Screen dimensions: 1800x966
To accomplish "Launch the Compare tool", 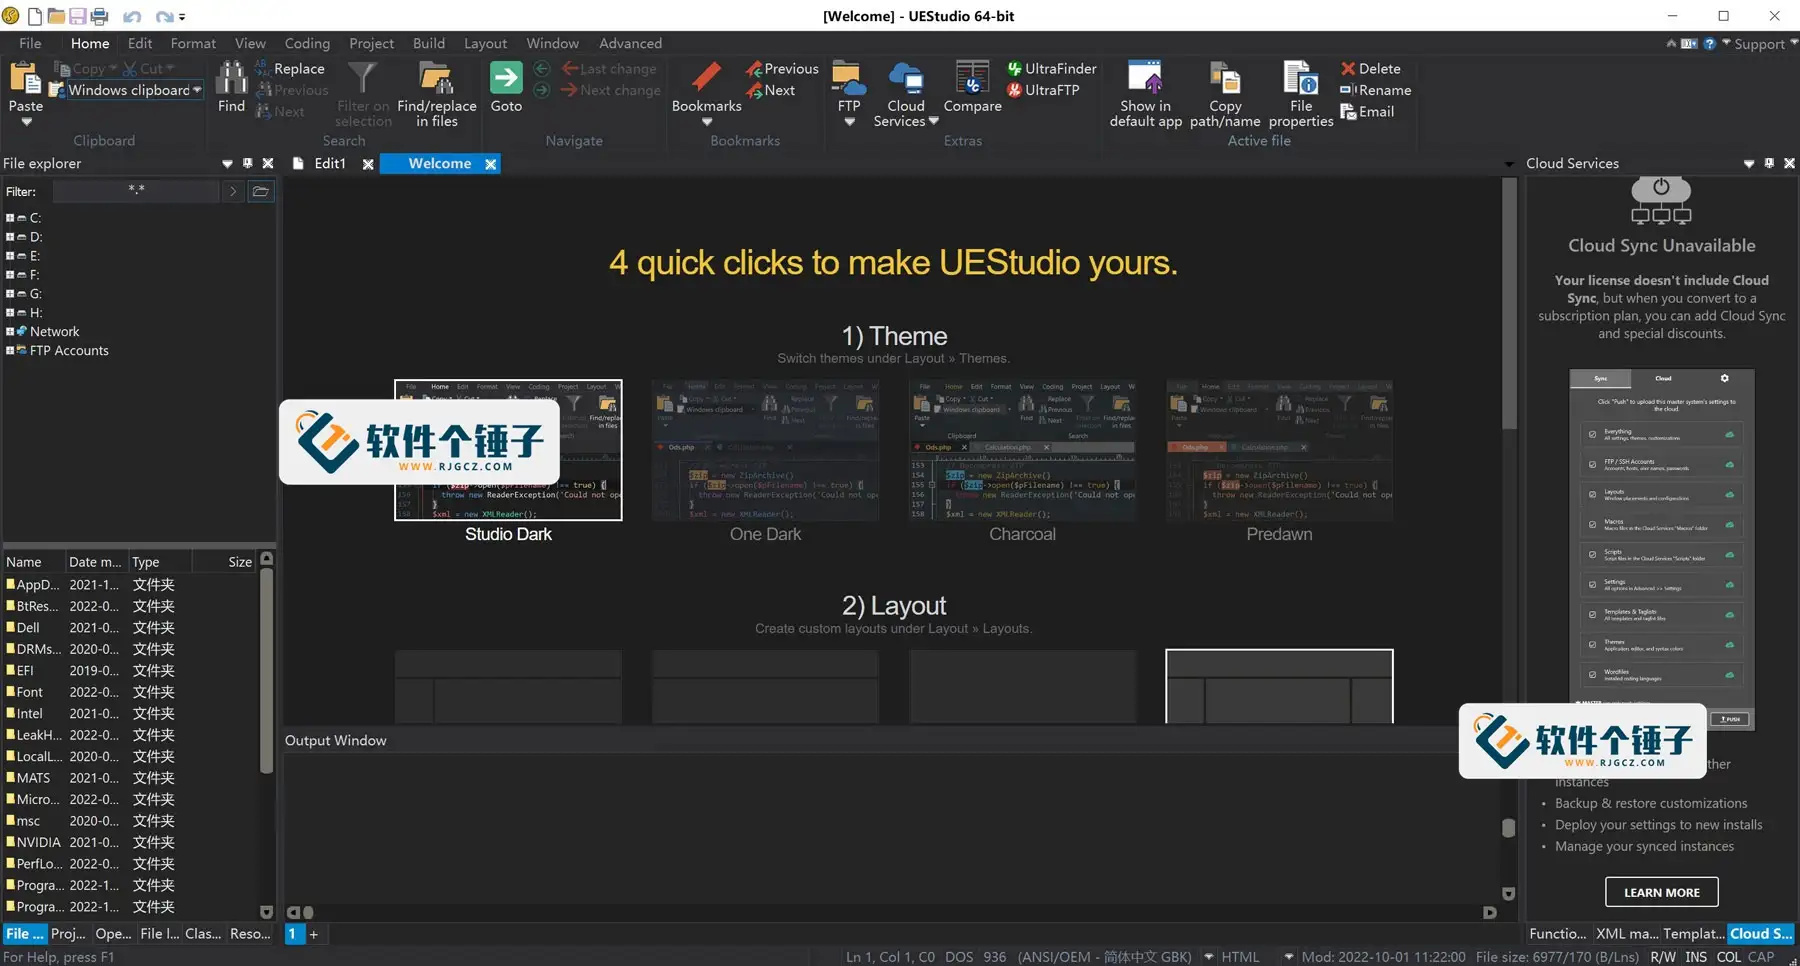I will (x=972, y=87).
